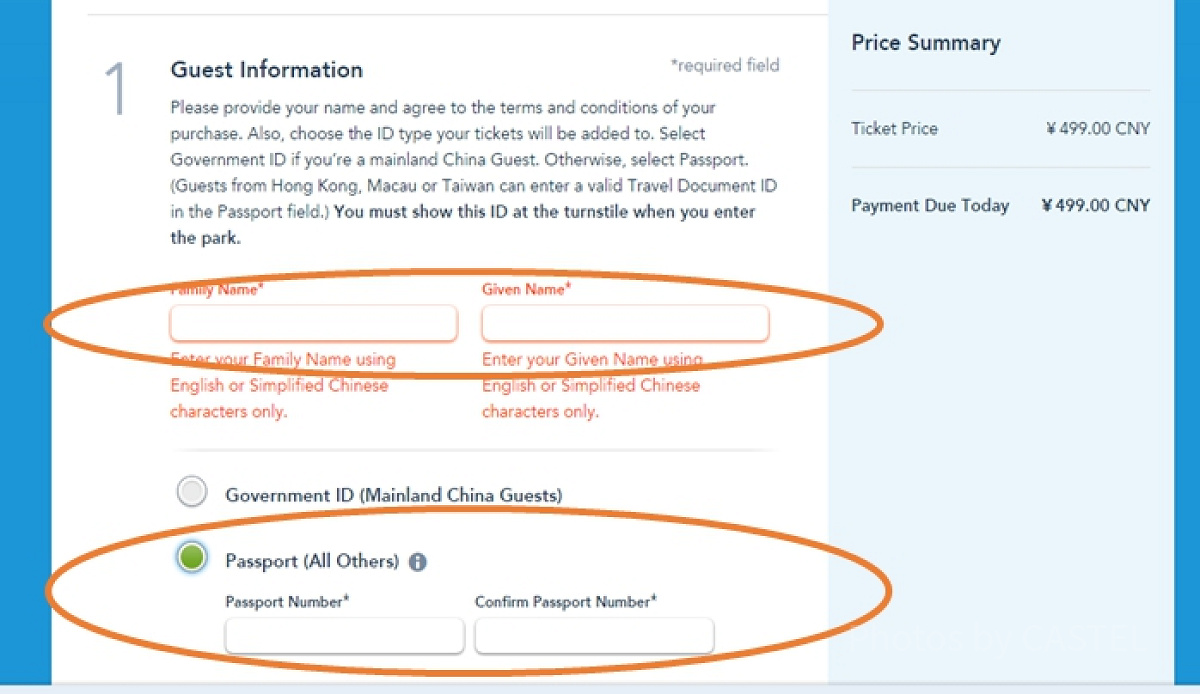1200x694 pixels.
Task: Click the Payment Due Today label
Action: pos(930,206)
